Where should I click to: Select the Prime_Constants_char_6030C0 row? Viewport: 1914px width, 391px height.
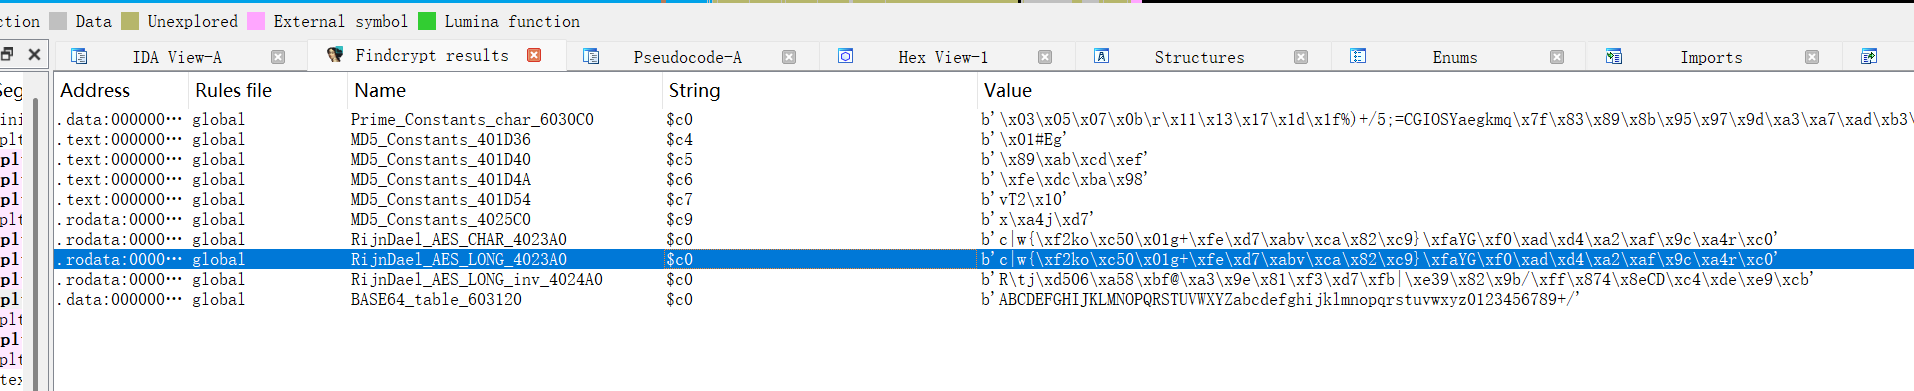tap(984, 119)
